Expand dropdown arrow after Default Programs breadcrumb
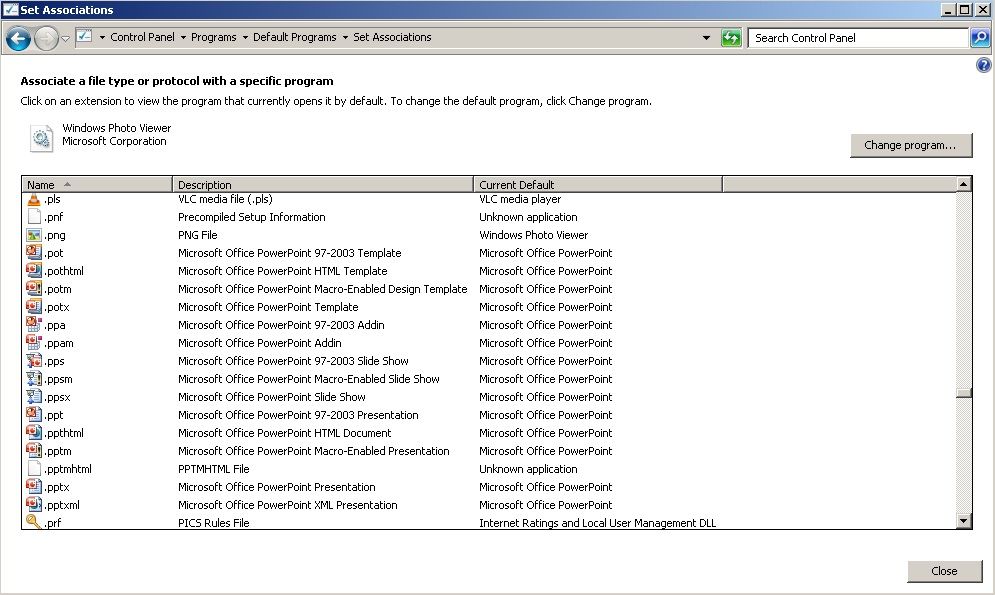The width and height of the screenshot is (995, 595). point(345,37)
